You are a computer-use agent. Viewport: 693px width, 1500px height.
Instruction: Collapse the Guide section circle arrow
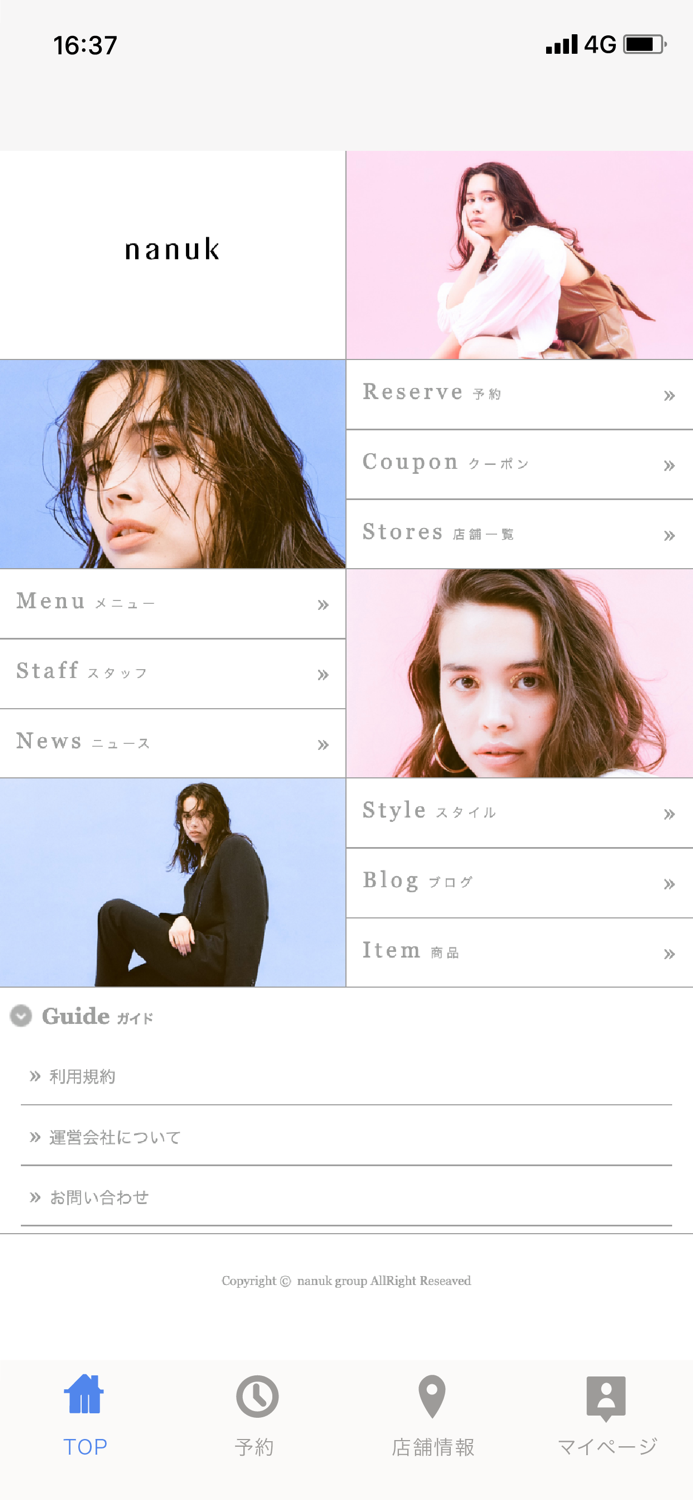(x=21, y=1016)
